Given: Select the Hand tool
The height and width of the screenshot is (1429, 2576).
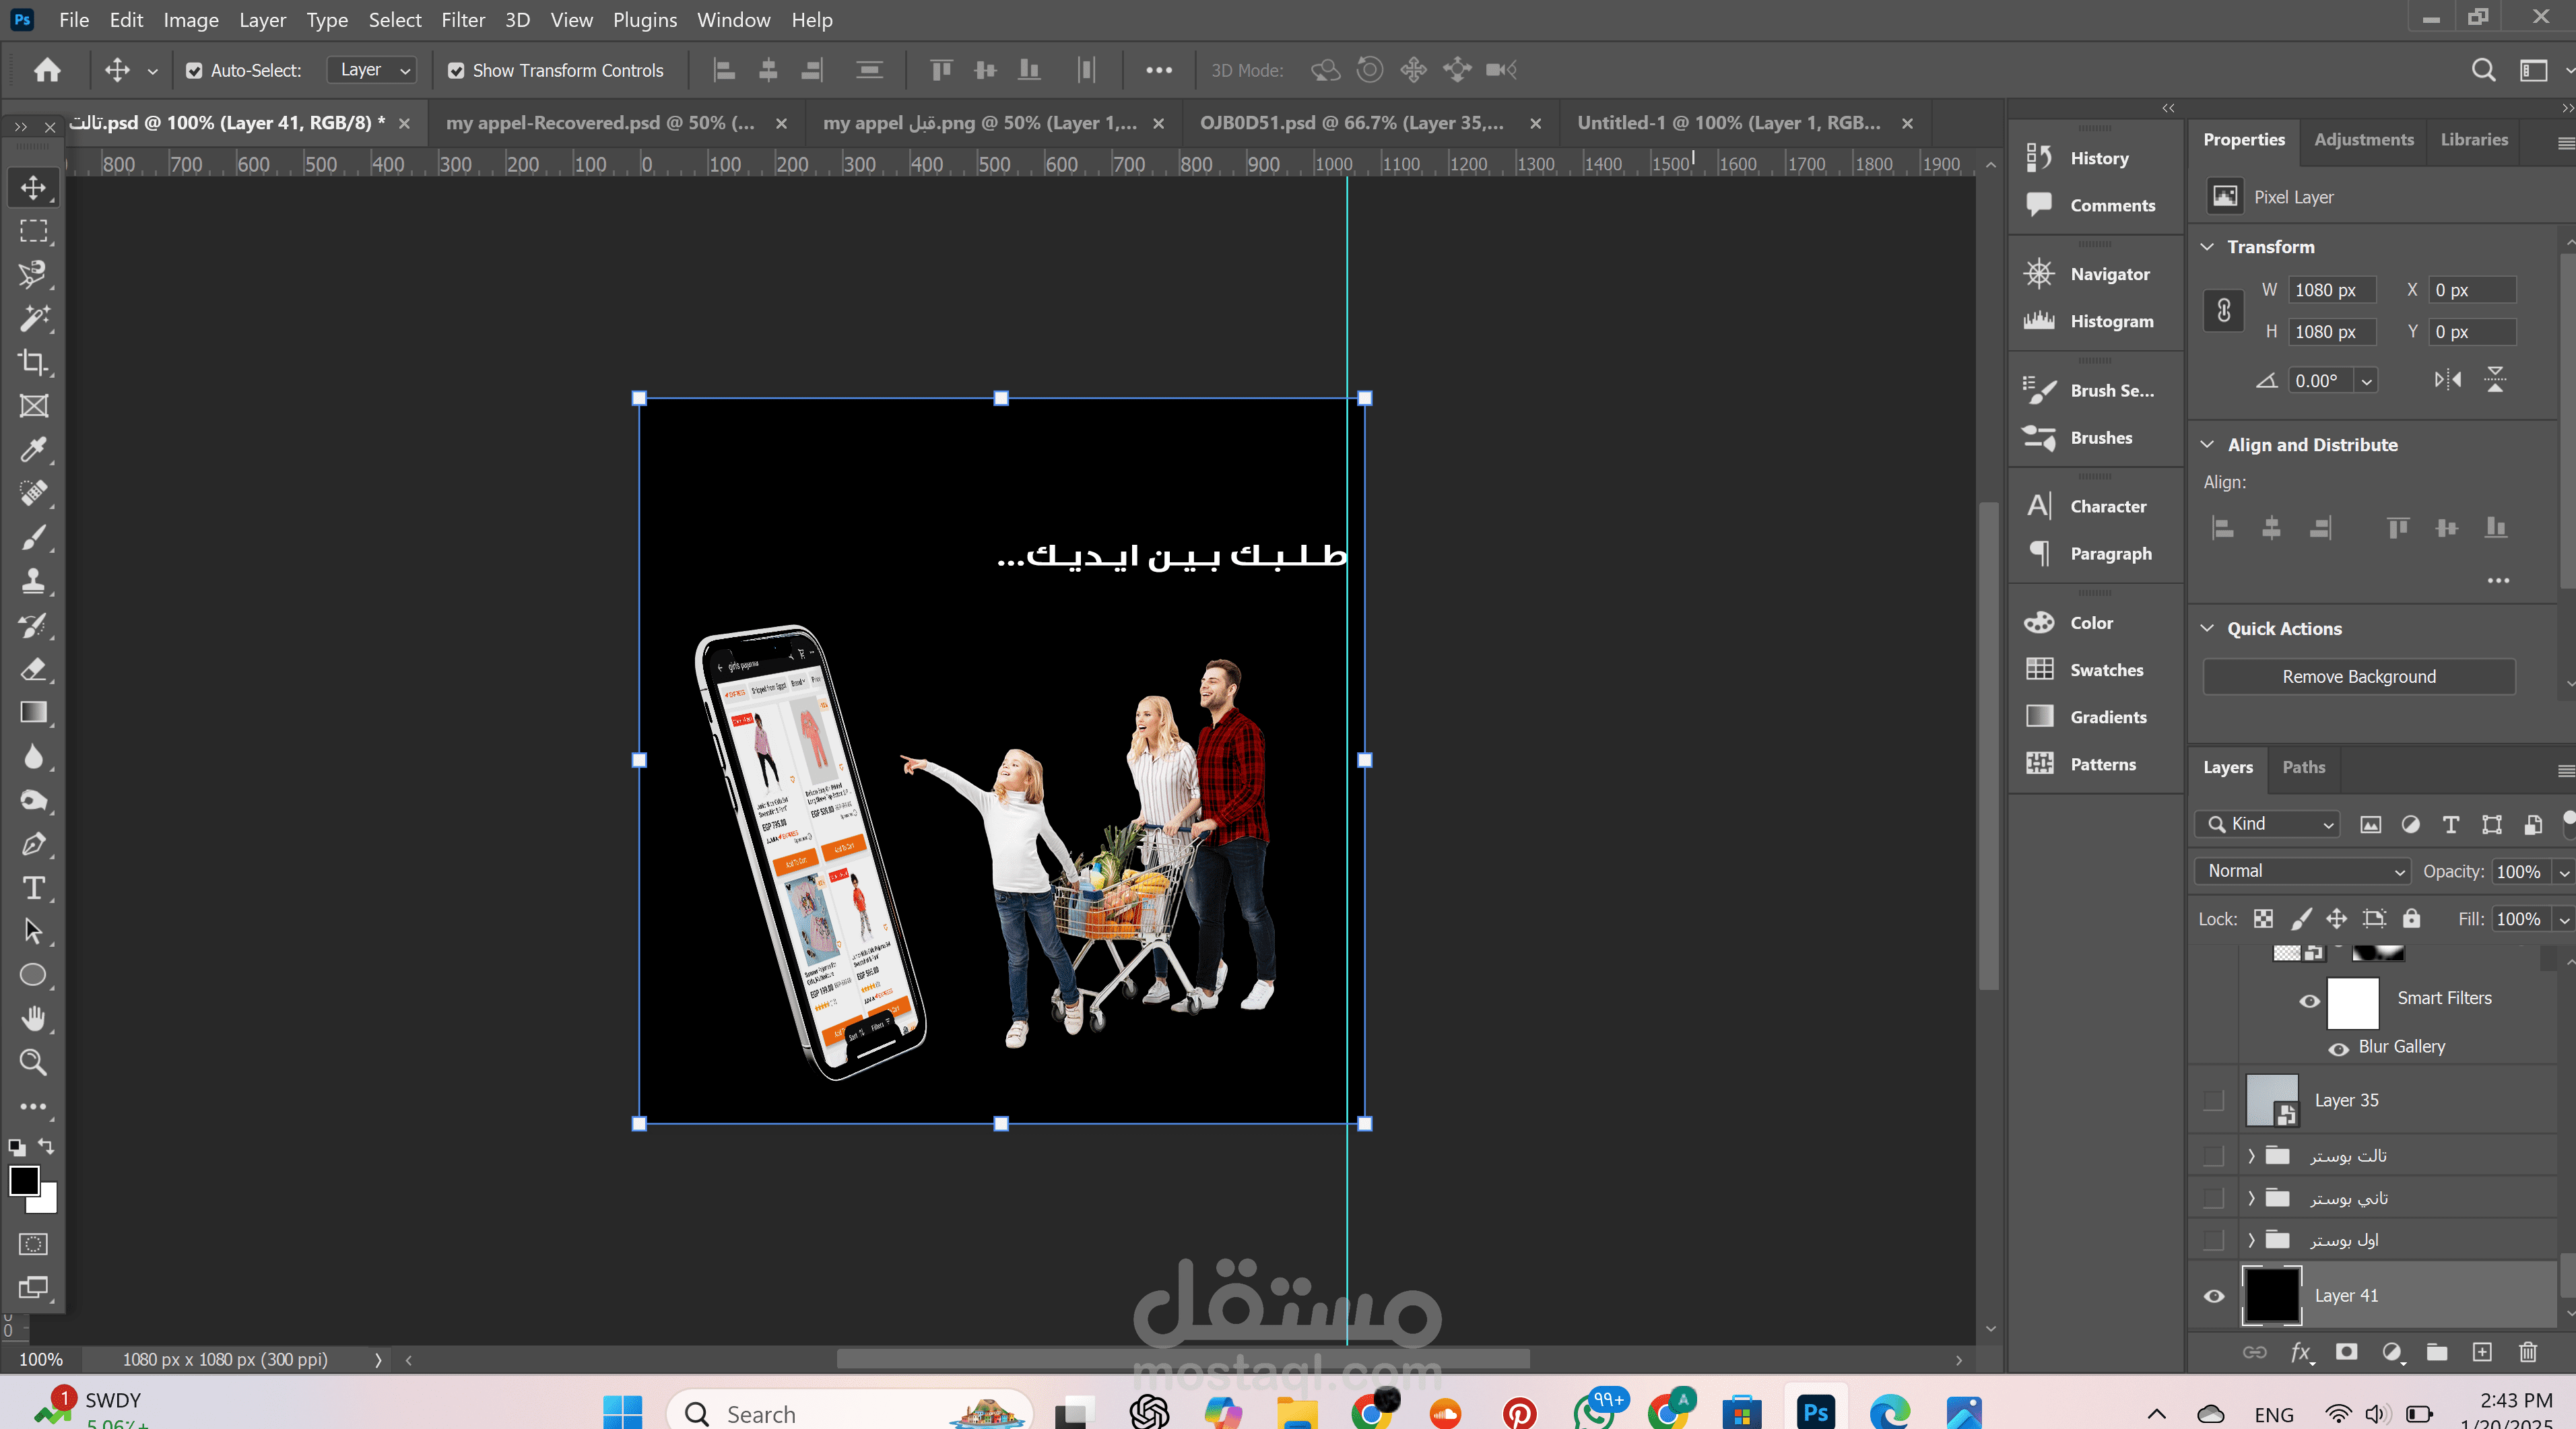Looking at the screenshot, I should [33, 1019].
